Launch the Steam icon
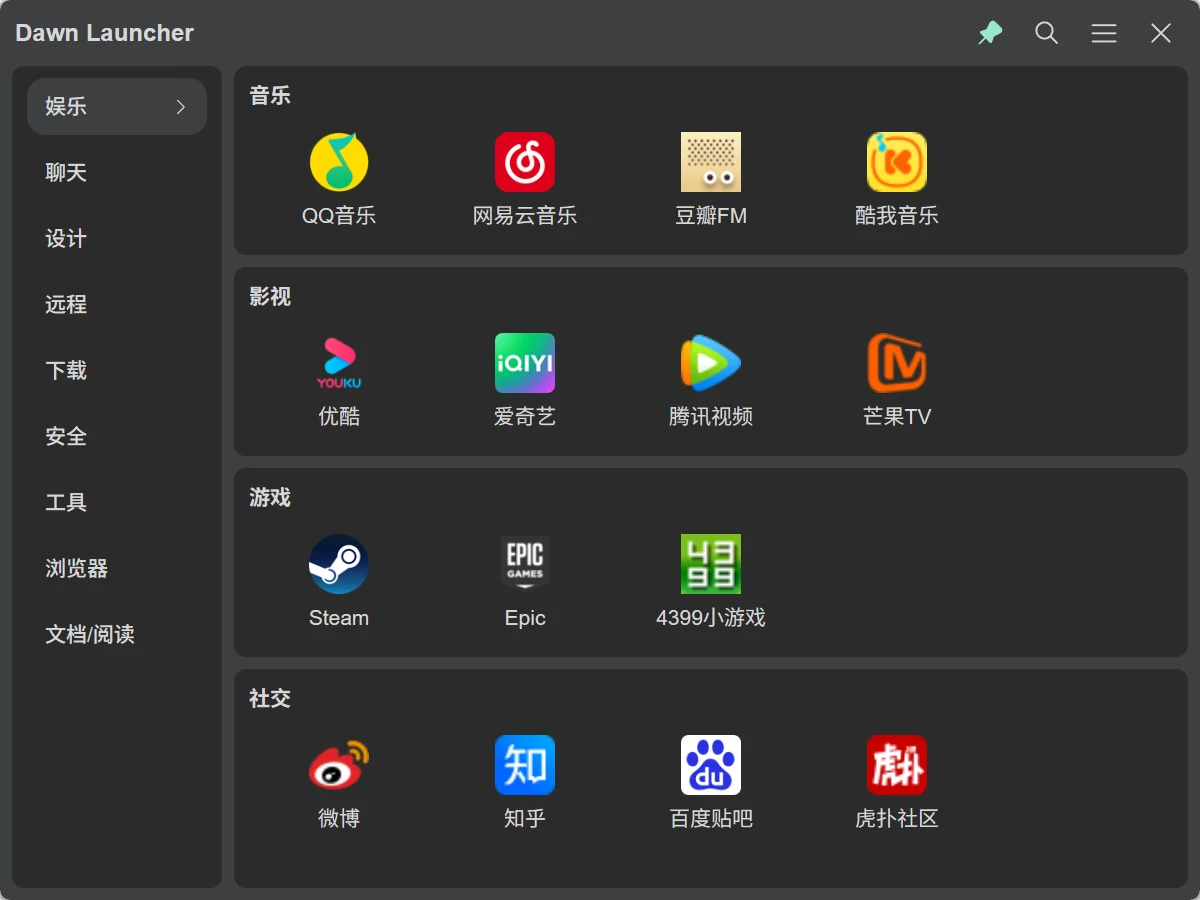1200x900 pixels. coord(339,564)
